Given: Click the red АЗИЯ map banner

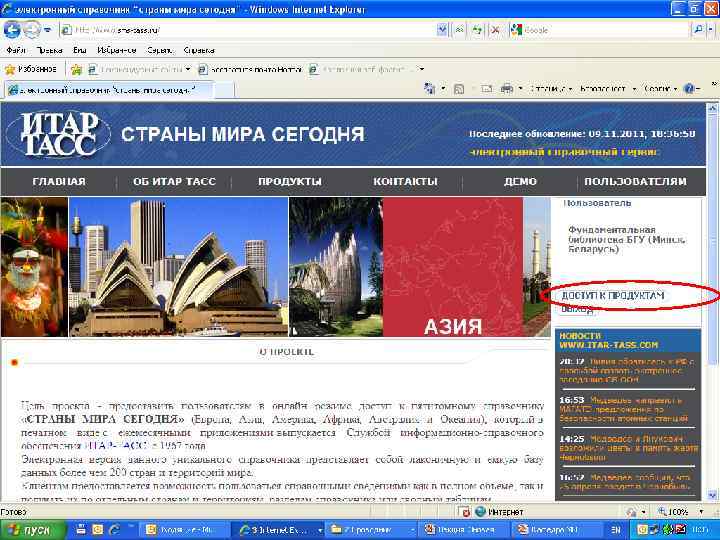Looking at the screenshot, I should tap(453, 267).
